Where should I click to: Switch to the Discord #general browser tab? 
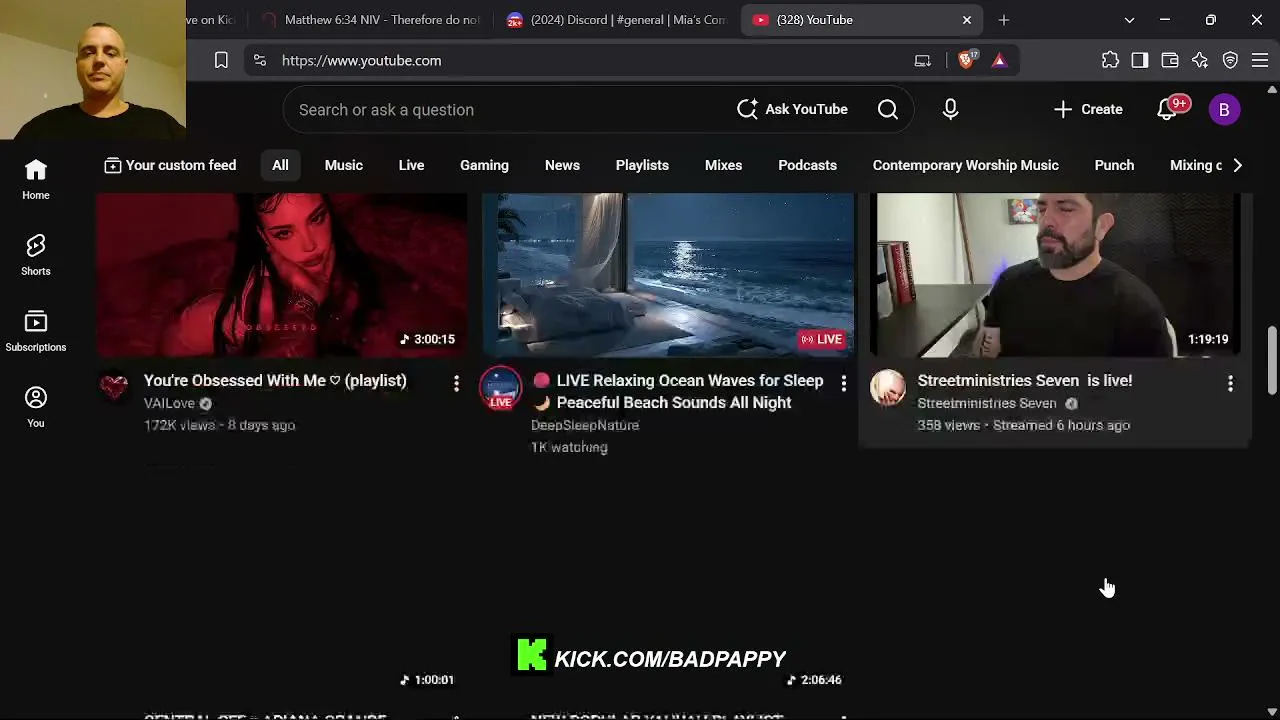tap(617, 20)
